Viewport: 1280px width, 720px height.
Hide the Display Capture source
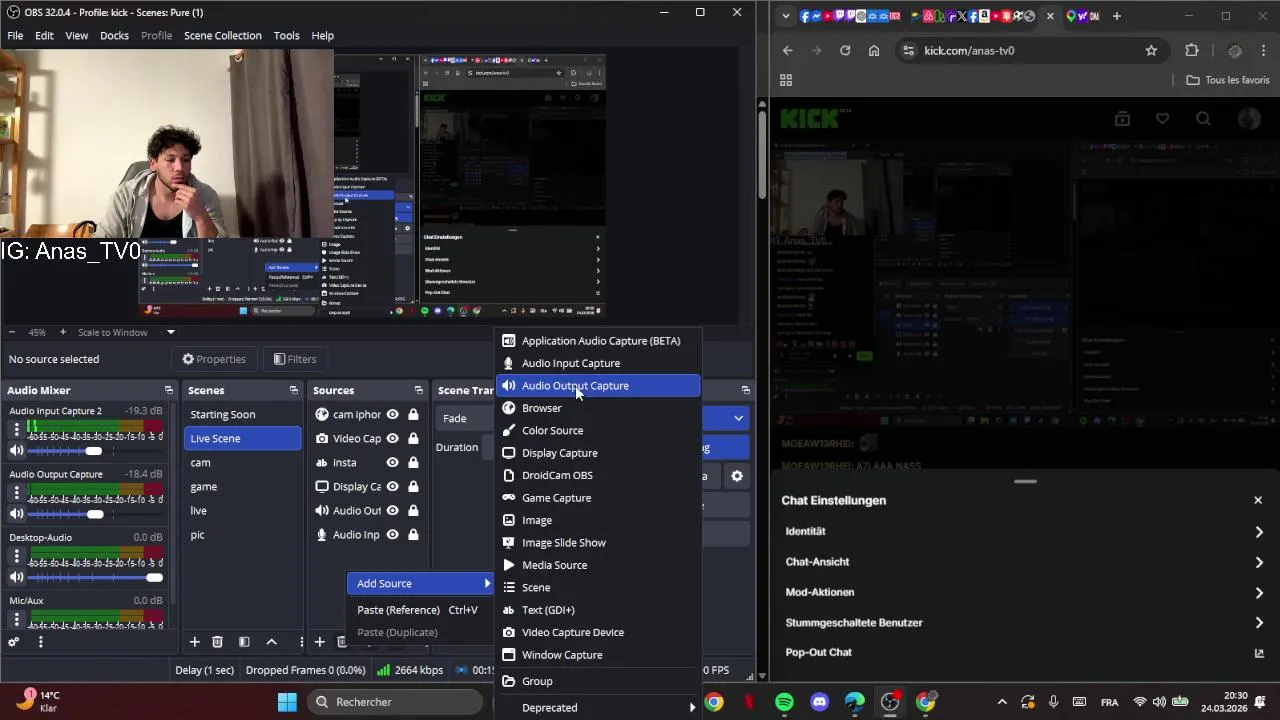[392, 486]
